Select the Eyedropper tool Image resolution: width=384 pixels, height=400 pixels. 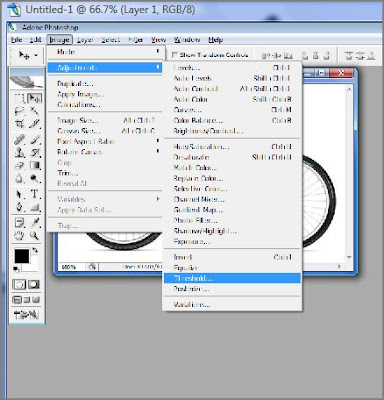pos(35,222)
